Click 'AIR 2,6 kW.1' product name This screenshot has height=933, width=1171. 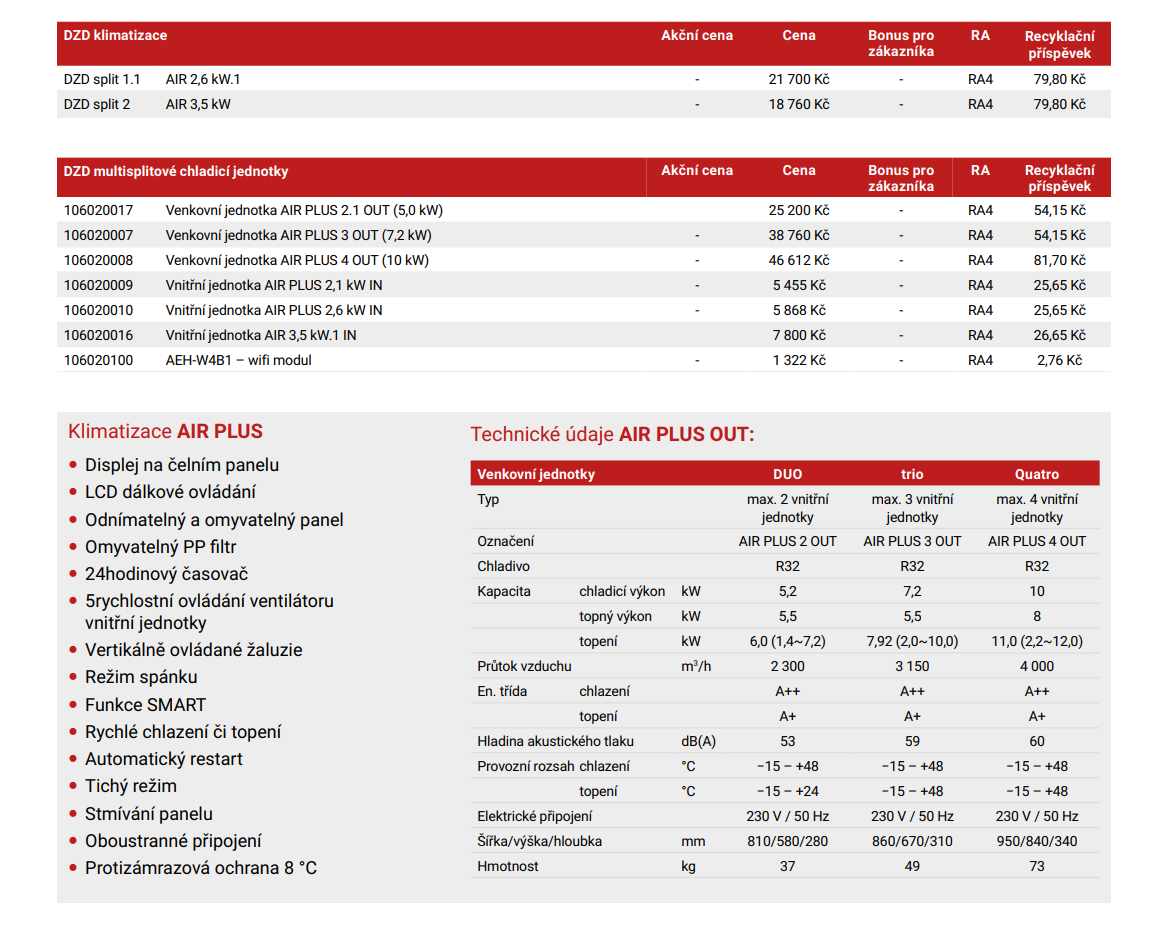[202, 79]
